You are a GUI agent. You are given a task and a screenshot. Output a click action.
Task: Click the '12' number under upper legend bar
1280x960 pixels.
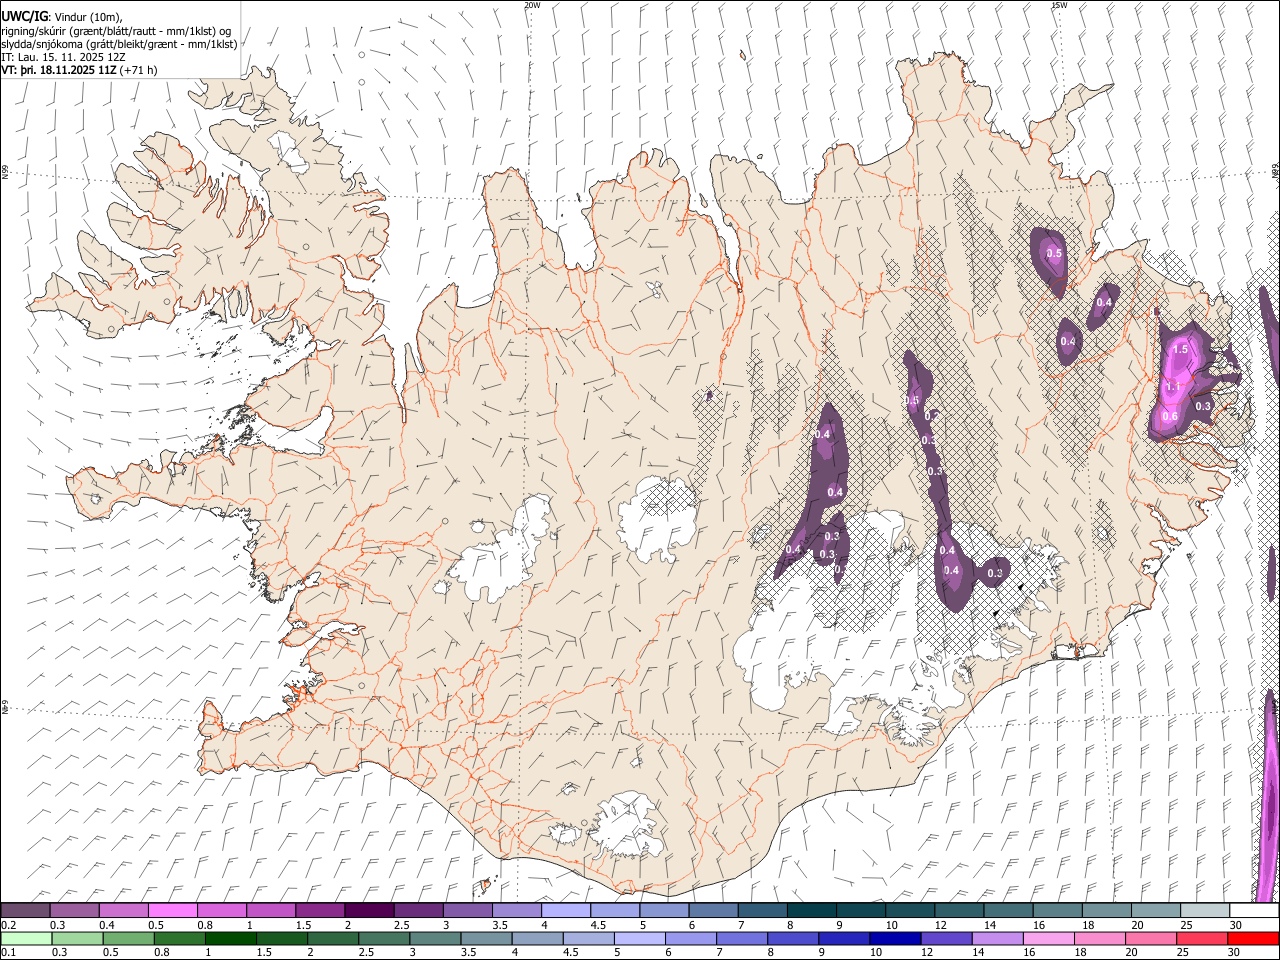[941, 925]
